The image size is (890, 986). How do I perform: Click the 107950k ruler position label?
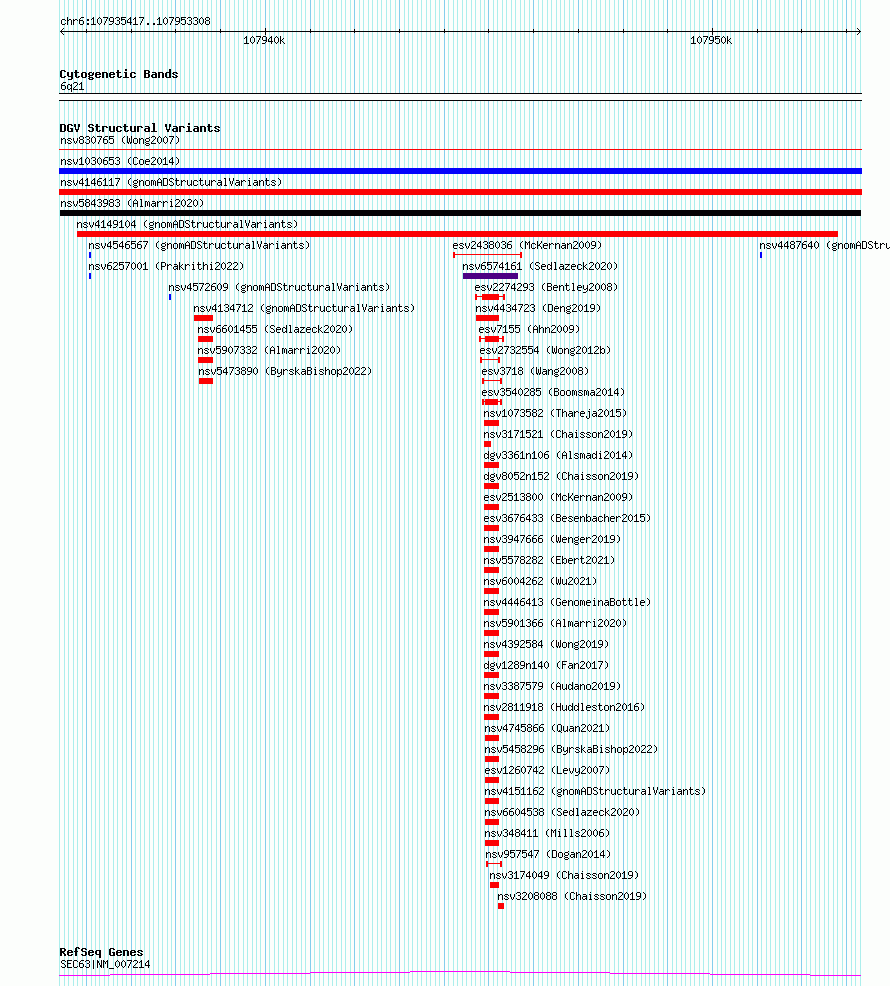click(x=711, y=40)
